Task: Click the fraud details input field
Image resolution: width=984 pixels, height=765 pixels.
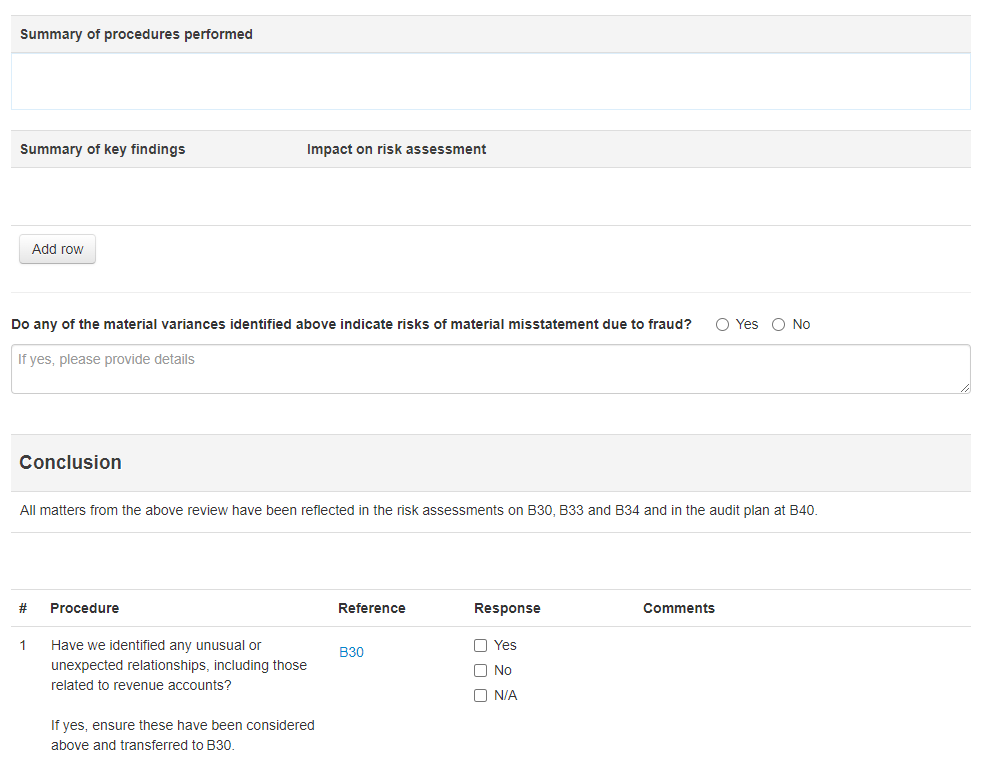Action: pyautogui.click(x=490, y=368)
